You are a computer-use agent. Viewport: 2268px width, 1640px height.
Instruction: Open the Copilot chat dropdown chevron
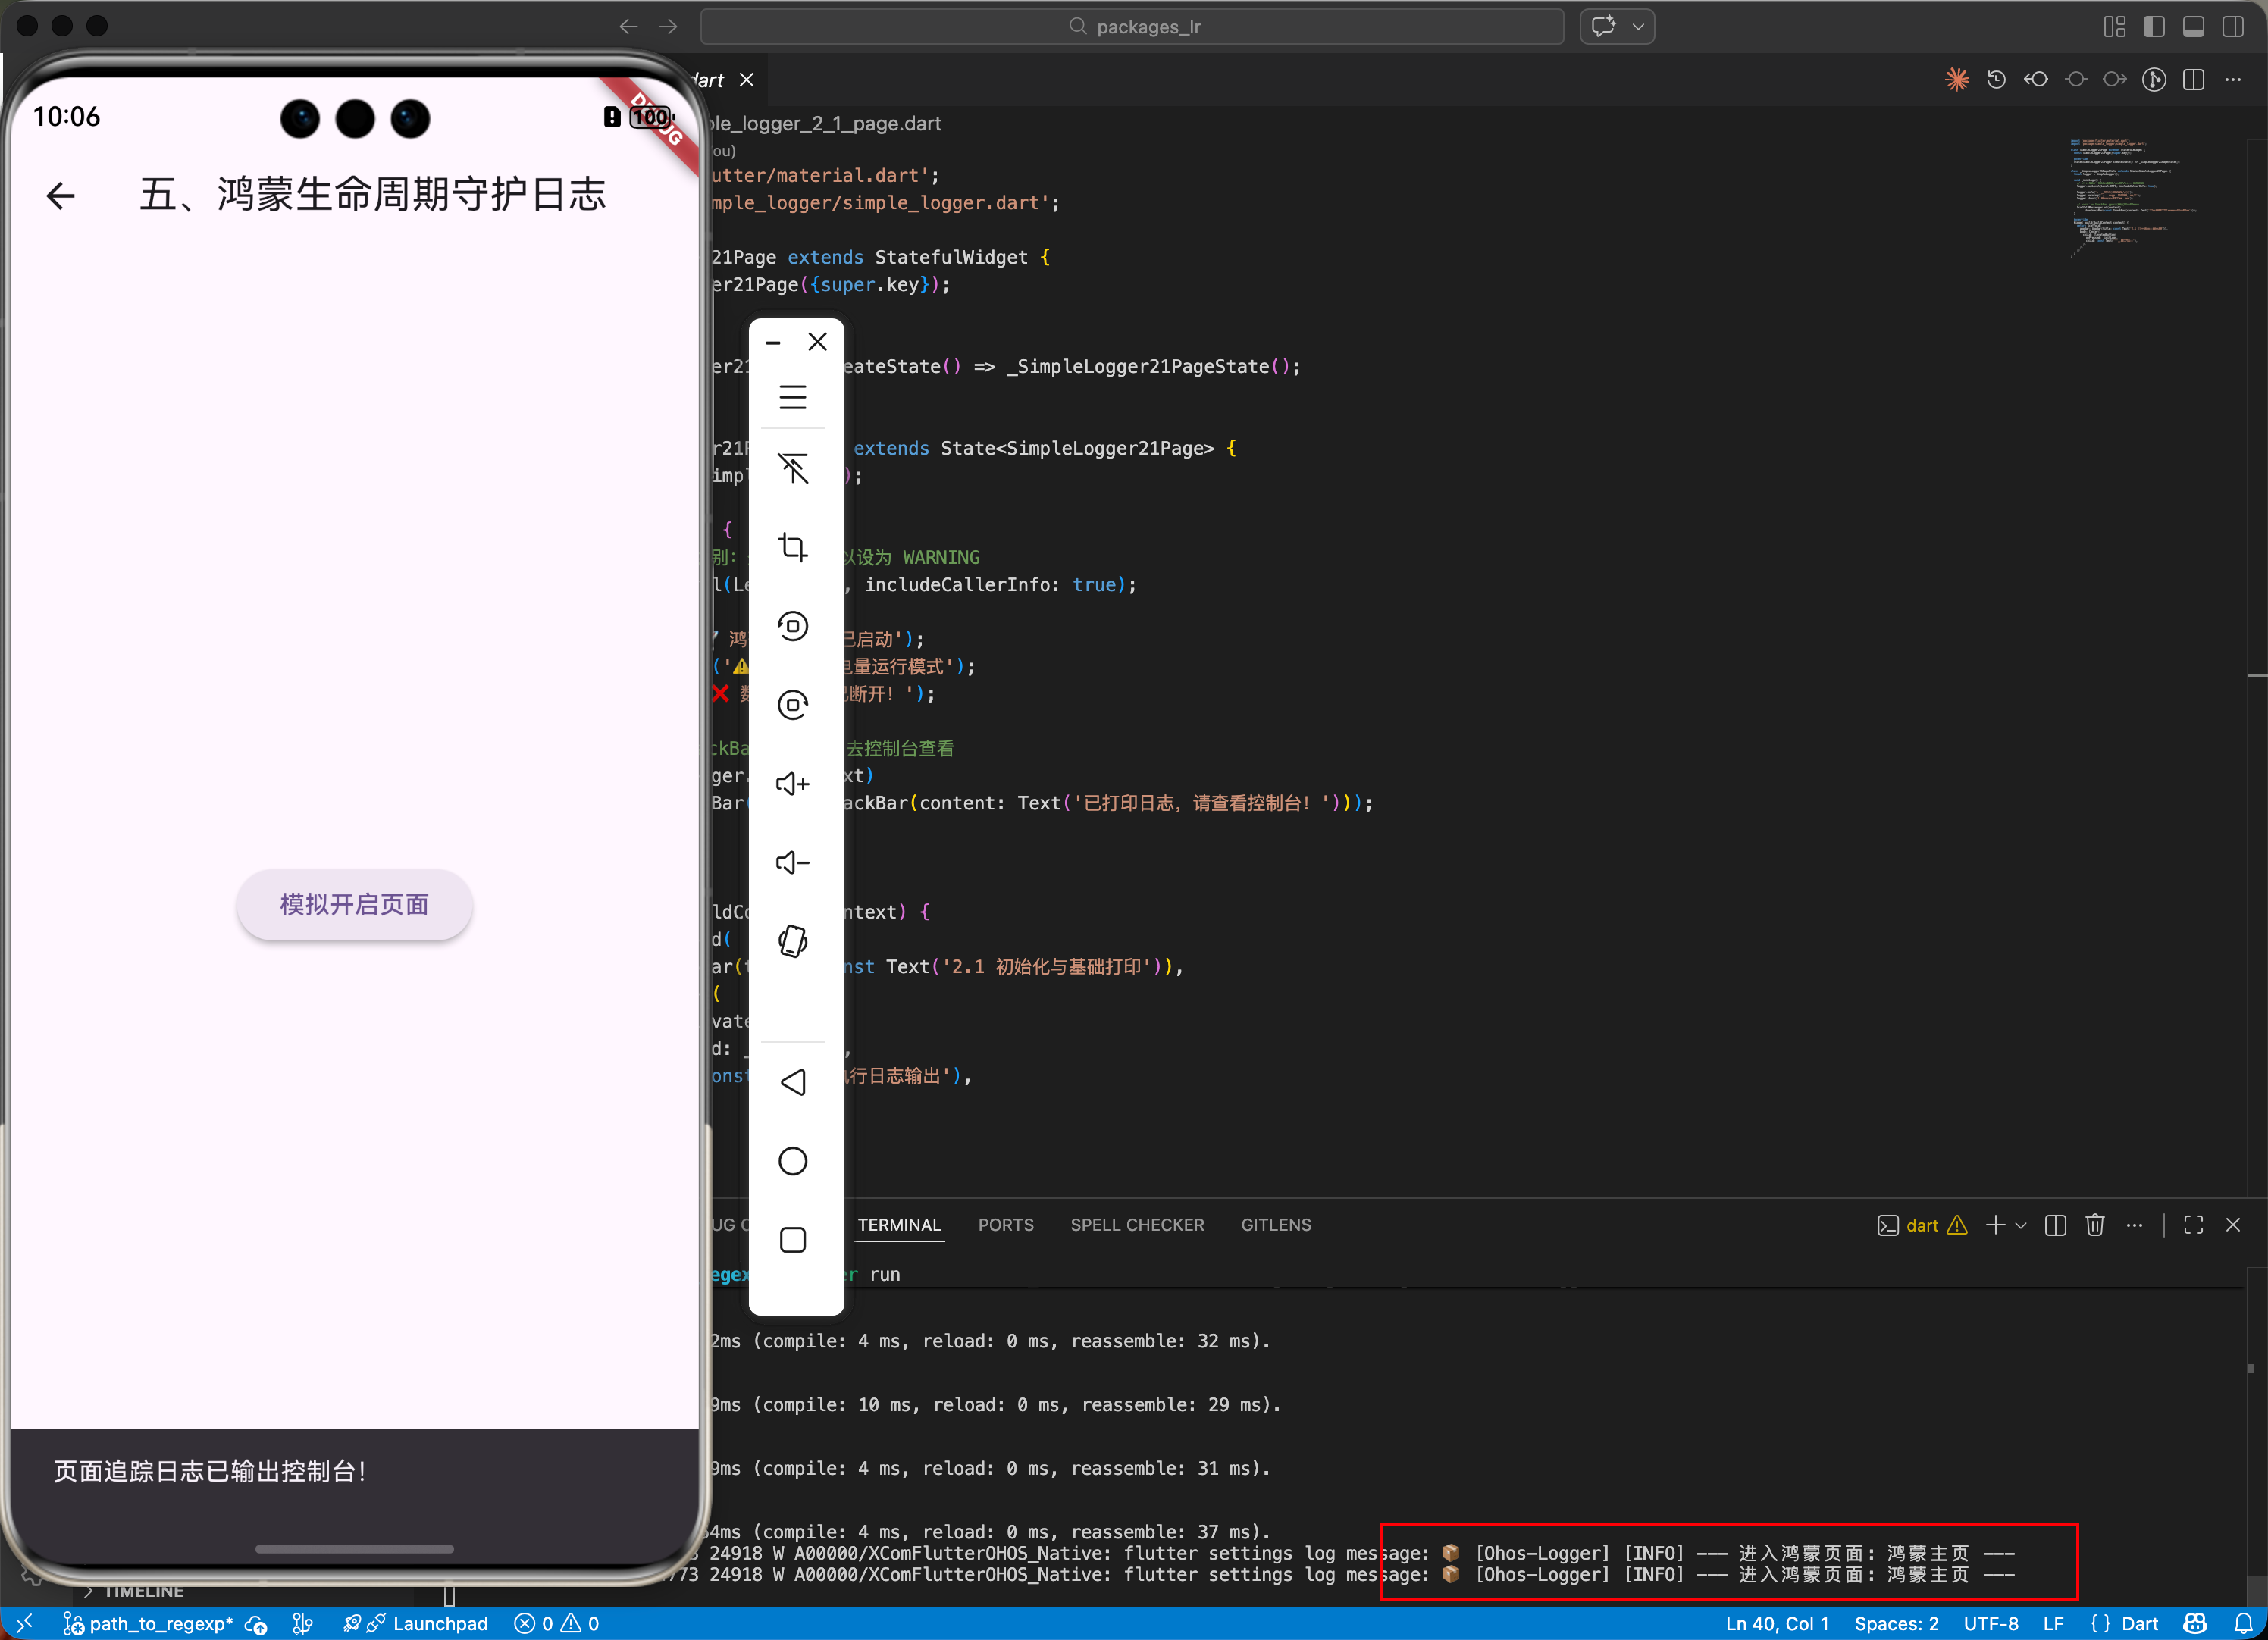click(1638, 27)
